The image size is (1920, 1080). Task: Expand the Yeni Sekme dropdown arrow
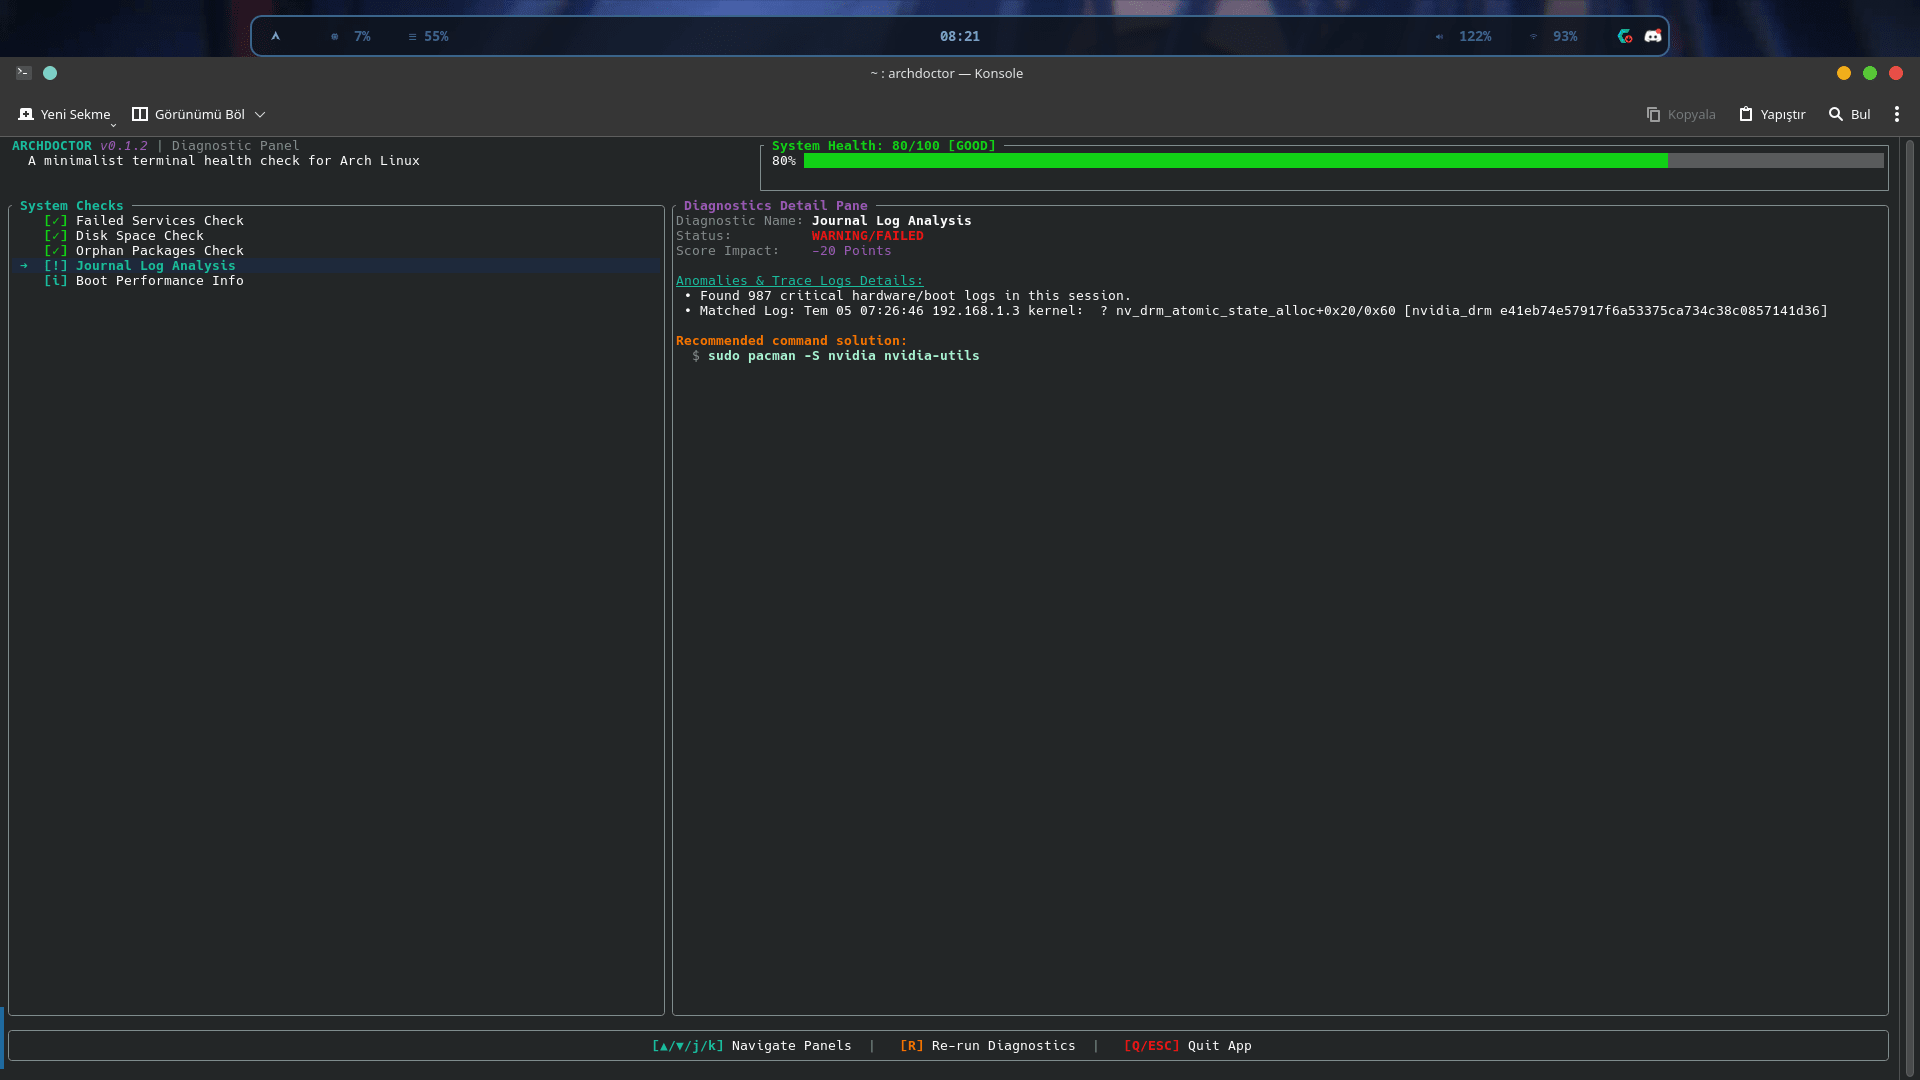[113, 125]
